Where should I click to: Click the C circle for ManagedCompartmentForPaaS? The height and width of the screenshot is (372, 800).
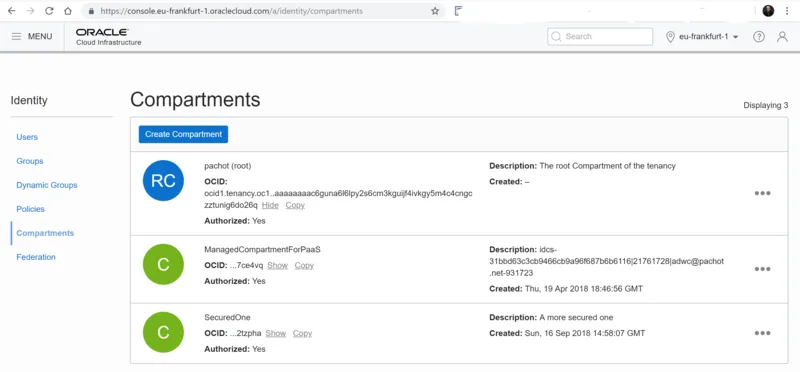pos(163,264)
